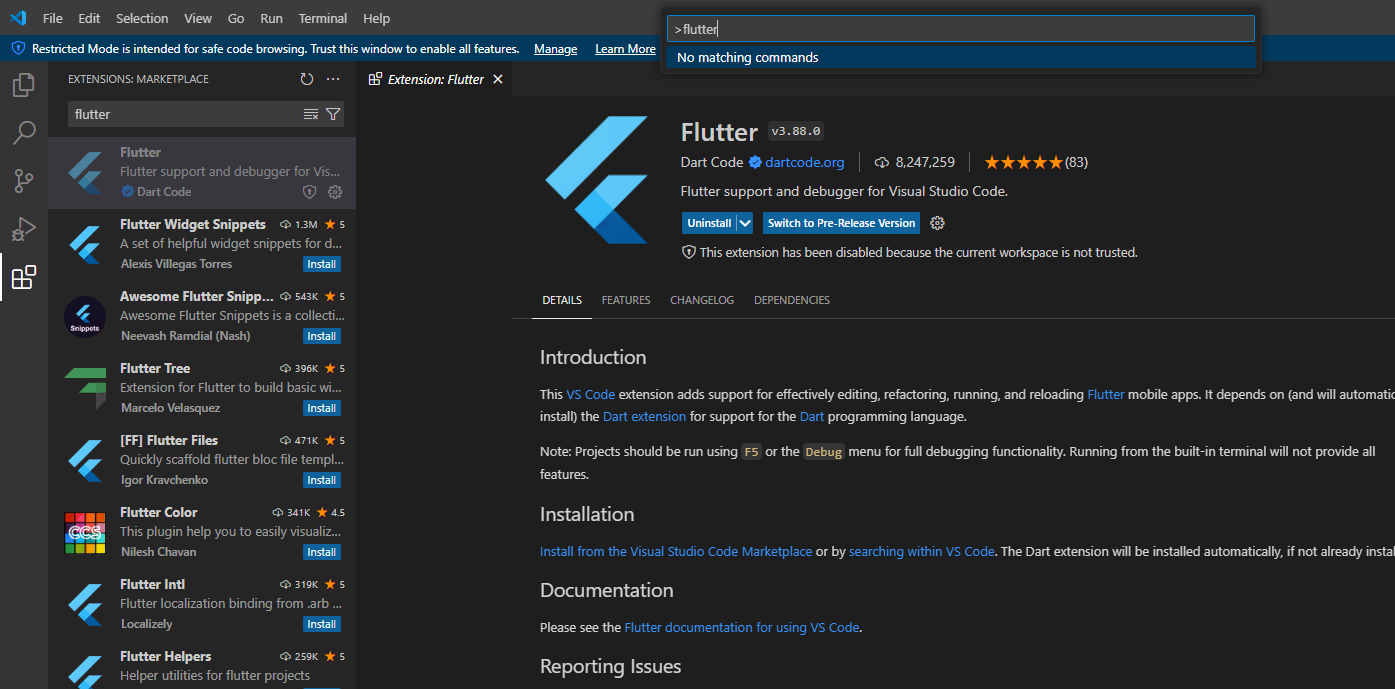Open the dartcode.org publisher link
Screen dimensions: 1395x689
click(x=804, y=162)
